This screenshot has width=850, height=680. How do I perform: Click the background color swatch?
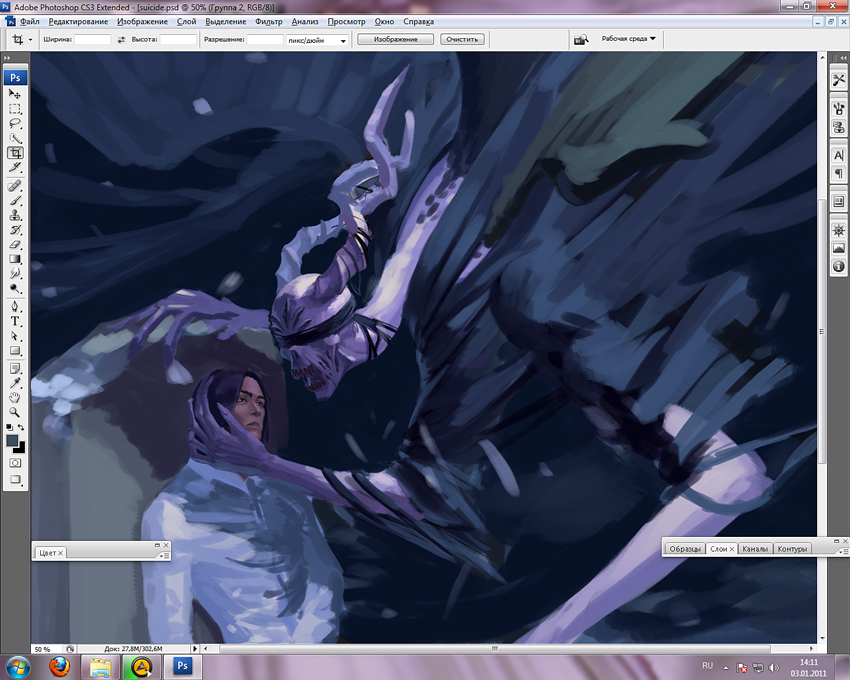(21, 448)
